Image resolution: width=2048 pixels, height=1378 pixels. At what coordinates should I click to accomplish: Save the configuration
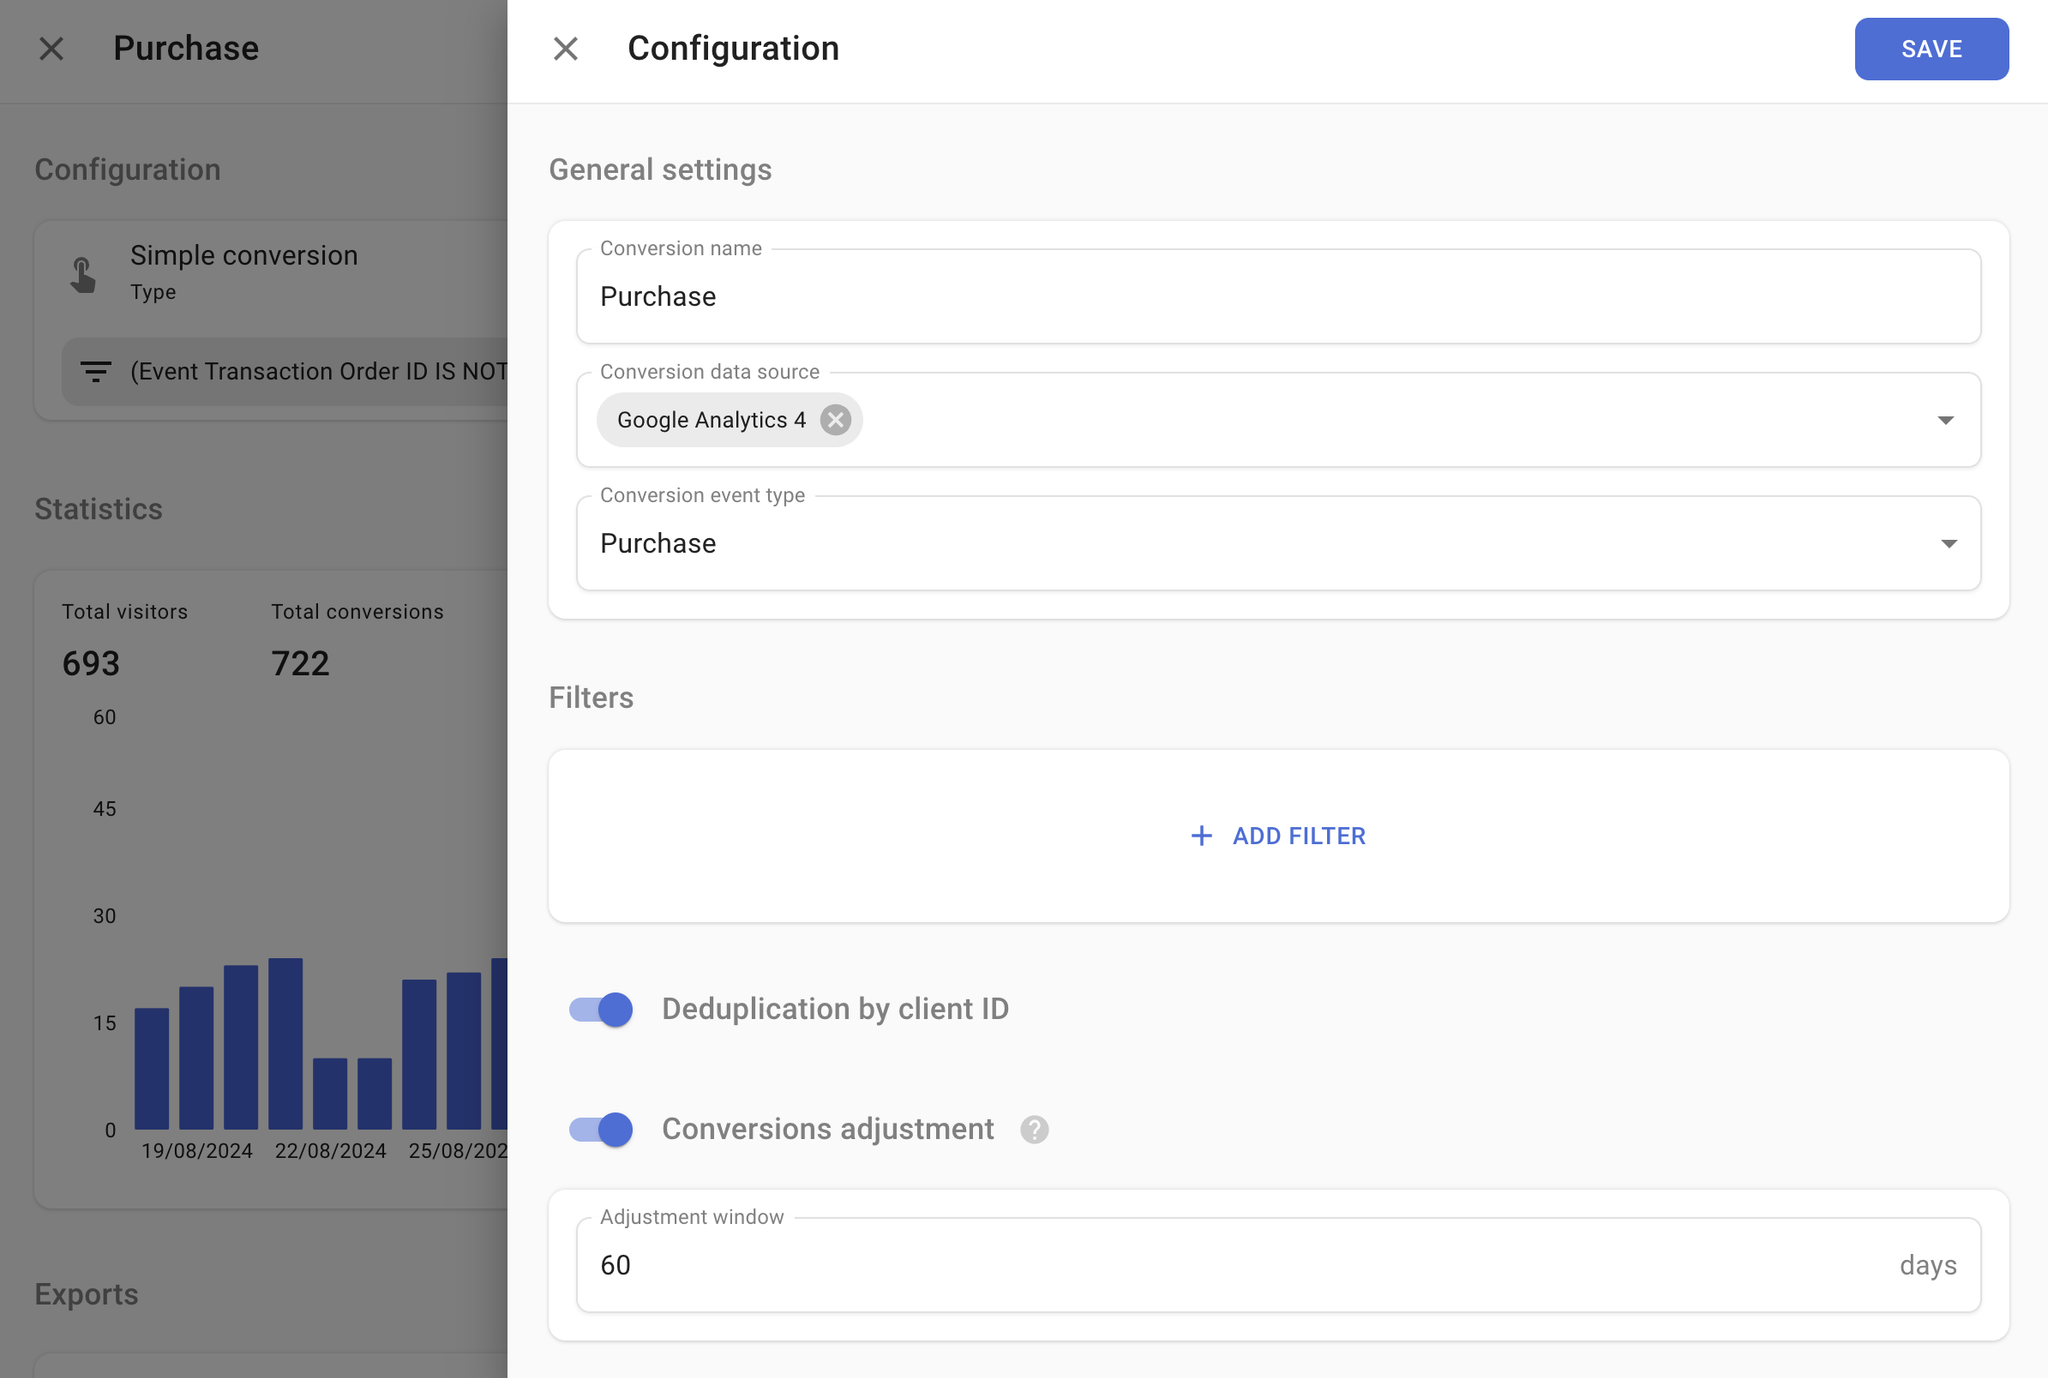click(x=1931, y=48)
